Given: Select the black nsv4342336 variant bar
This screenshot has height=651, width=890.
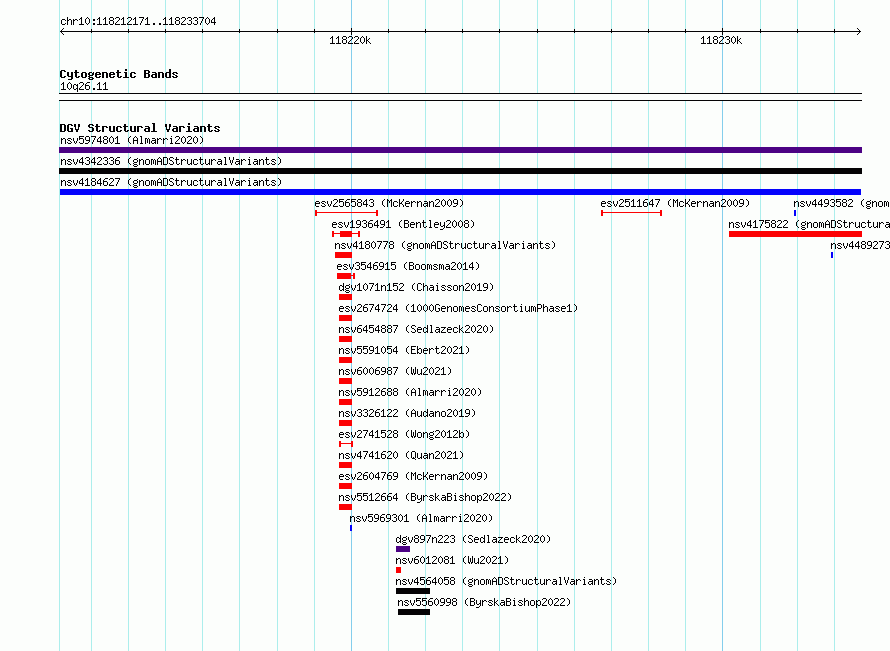Looking at the screenshot, I should click(x=460, y=171).
